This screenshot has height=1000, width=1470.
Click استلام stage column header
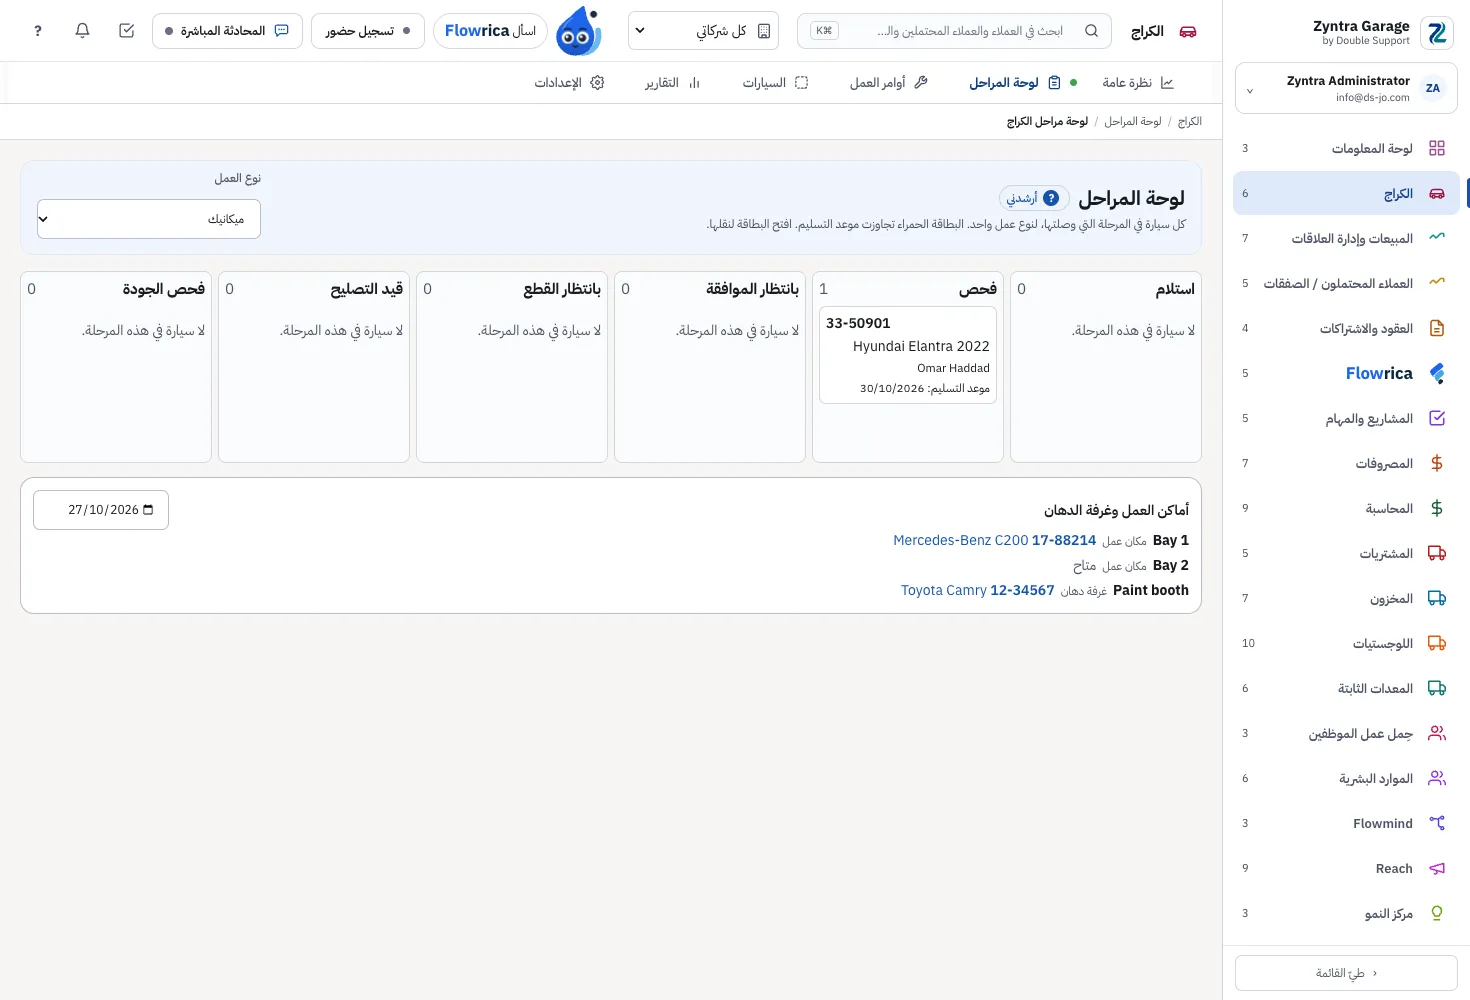1175,289
